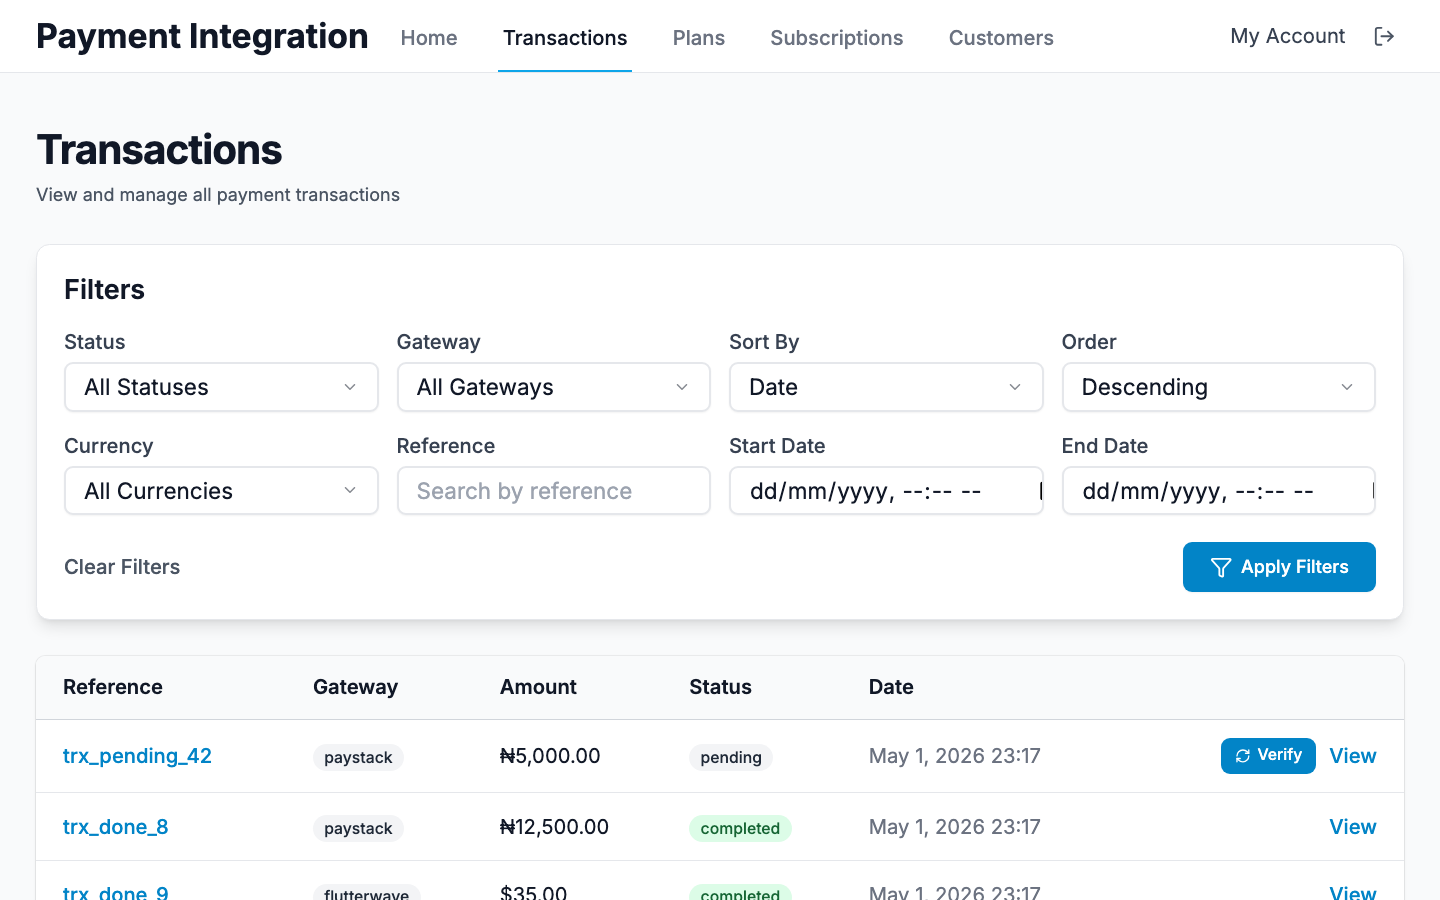Click Clear Filters
The width and height of the screenshot is (1440, 900).
[x=122, y=567]
